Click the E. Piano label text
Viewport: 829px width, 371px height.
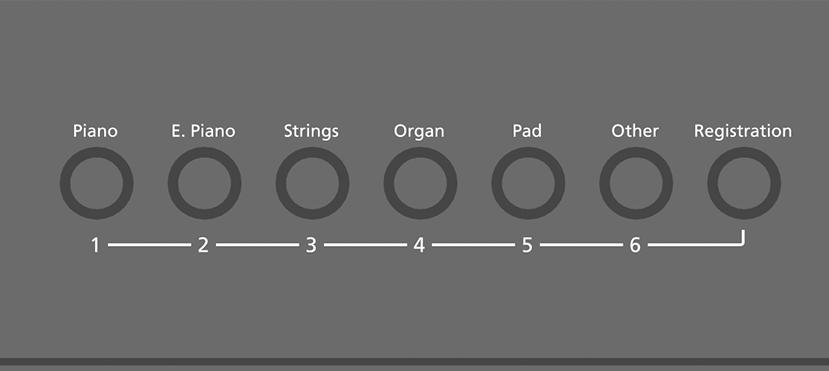[203, 131]
